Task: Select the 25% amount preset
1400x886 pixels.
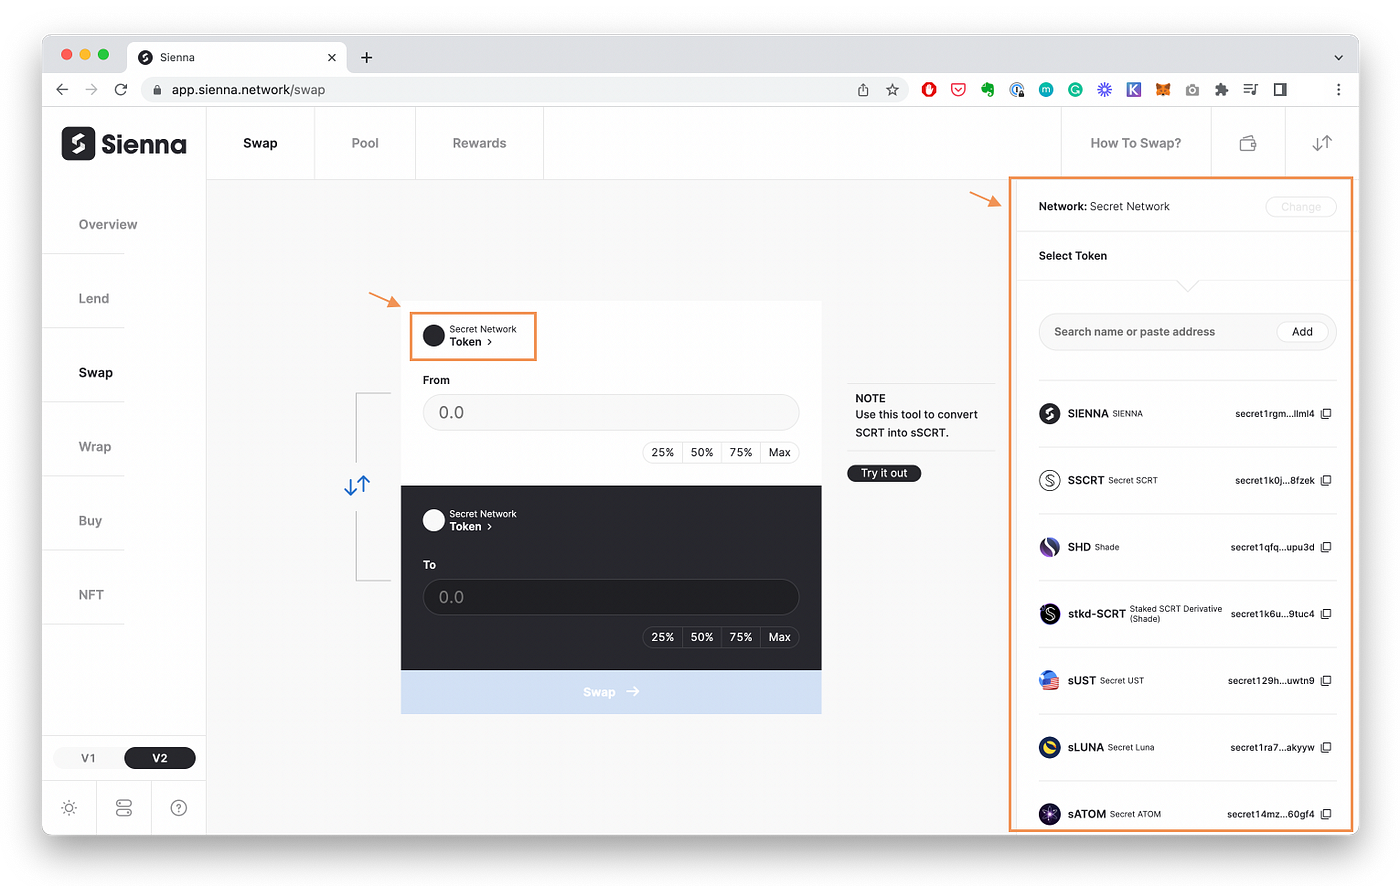Action: (662, 452)
